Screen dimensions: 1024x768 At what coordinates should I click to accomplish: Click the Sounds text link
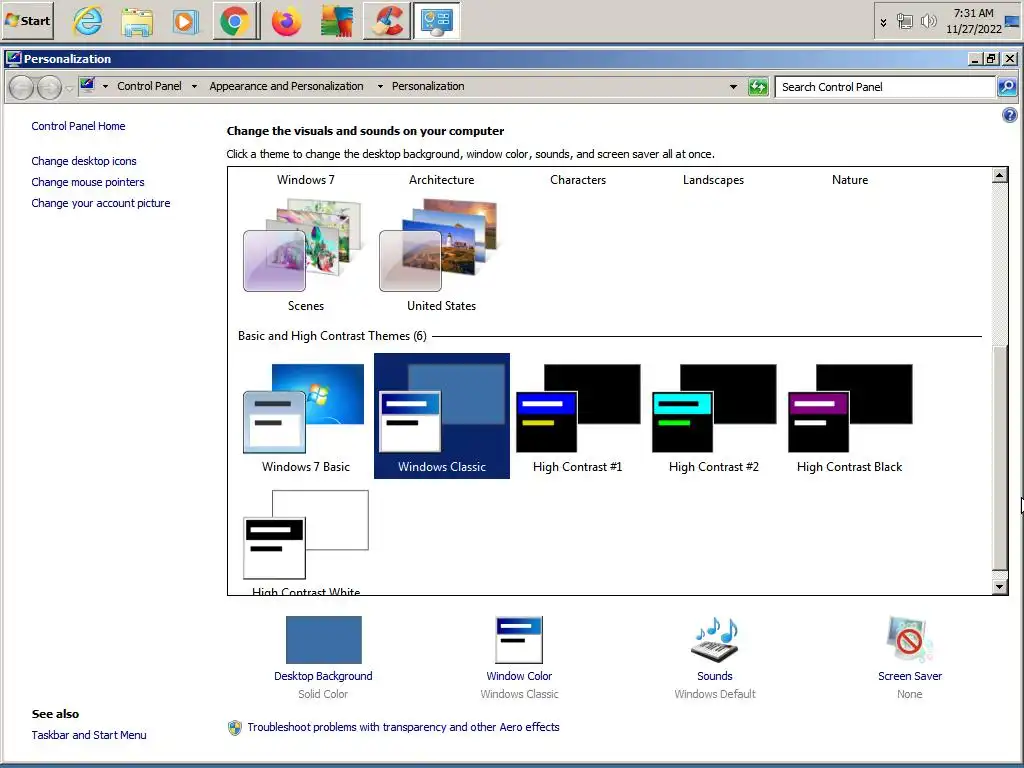click(714, 676)
